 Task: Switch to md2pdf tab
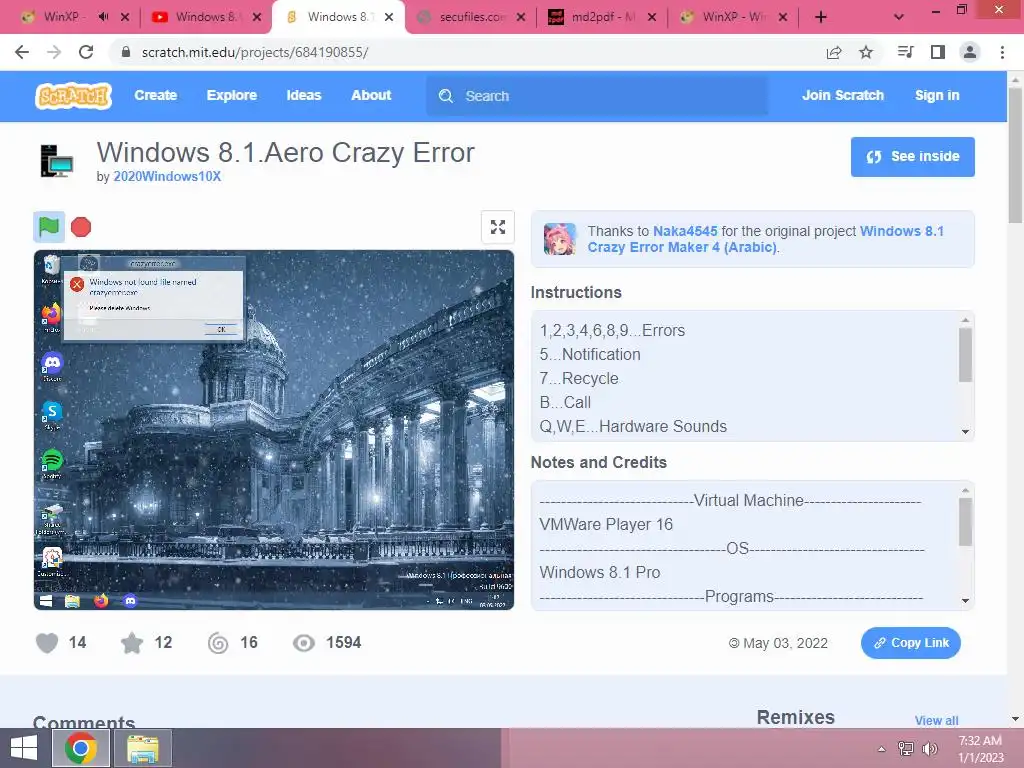click(x=603, y=17)
